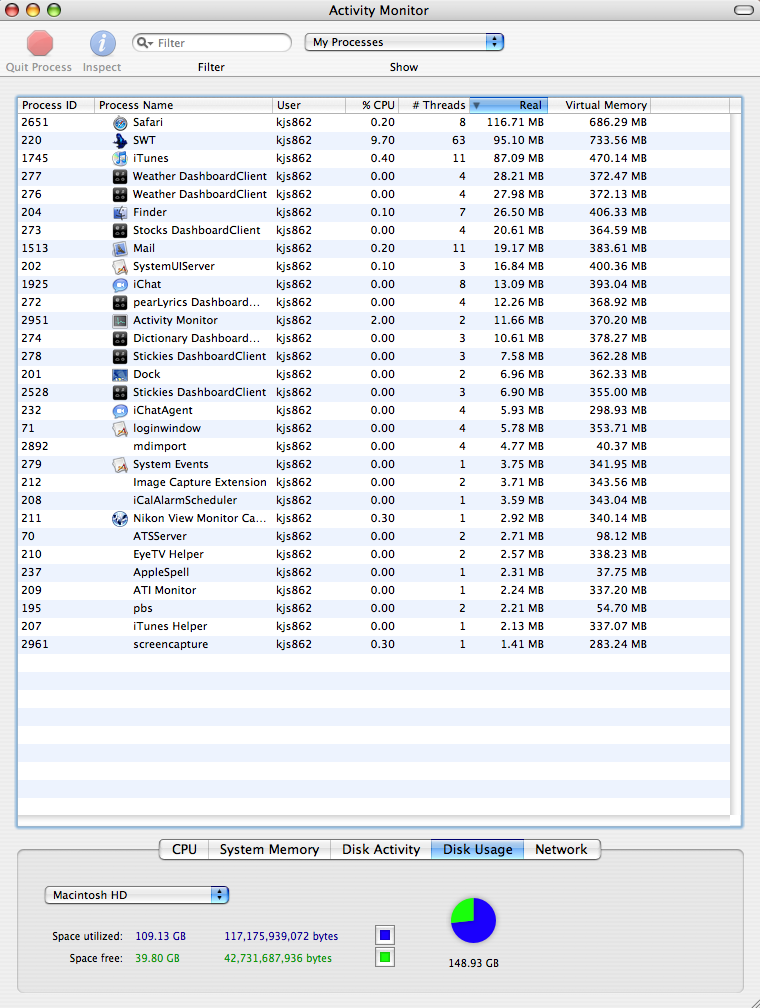760x1008 pixels.
Task: Click the Mail stamp icon
Action: [120, 249]
